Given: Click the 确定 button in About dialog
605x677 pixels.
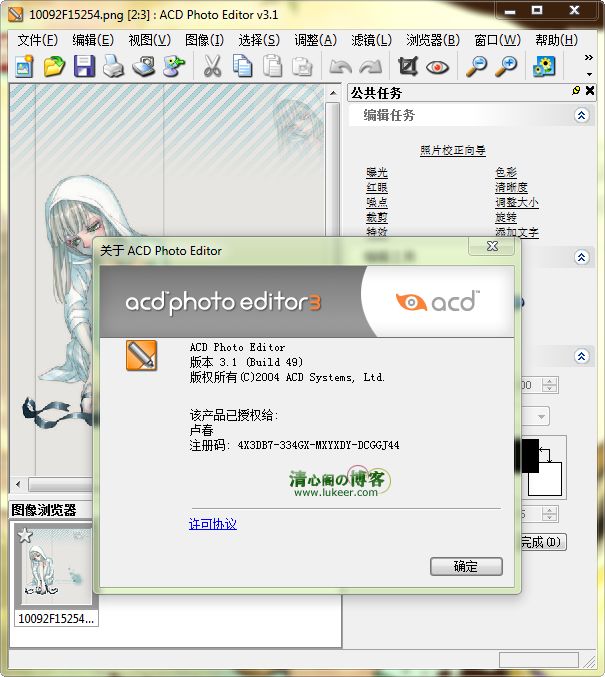Looking at the screenshot, I should (466, 566).
